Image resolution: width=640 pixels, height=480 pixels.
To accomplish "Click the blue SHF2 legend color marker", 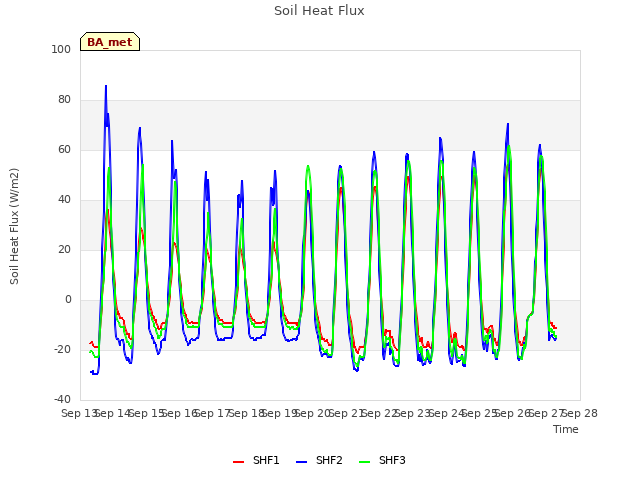I will coord(301,462).
